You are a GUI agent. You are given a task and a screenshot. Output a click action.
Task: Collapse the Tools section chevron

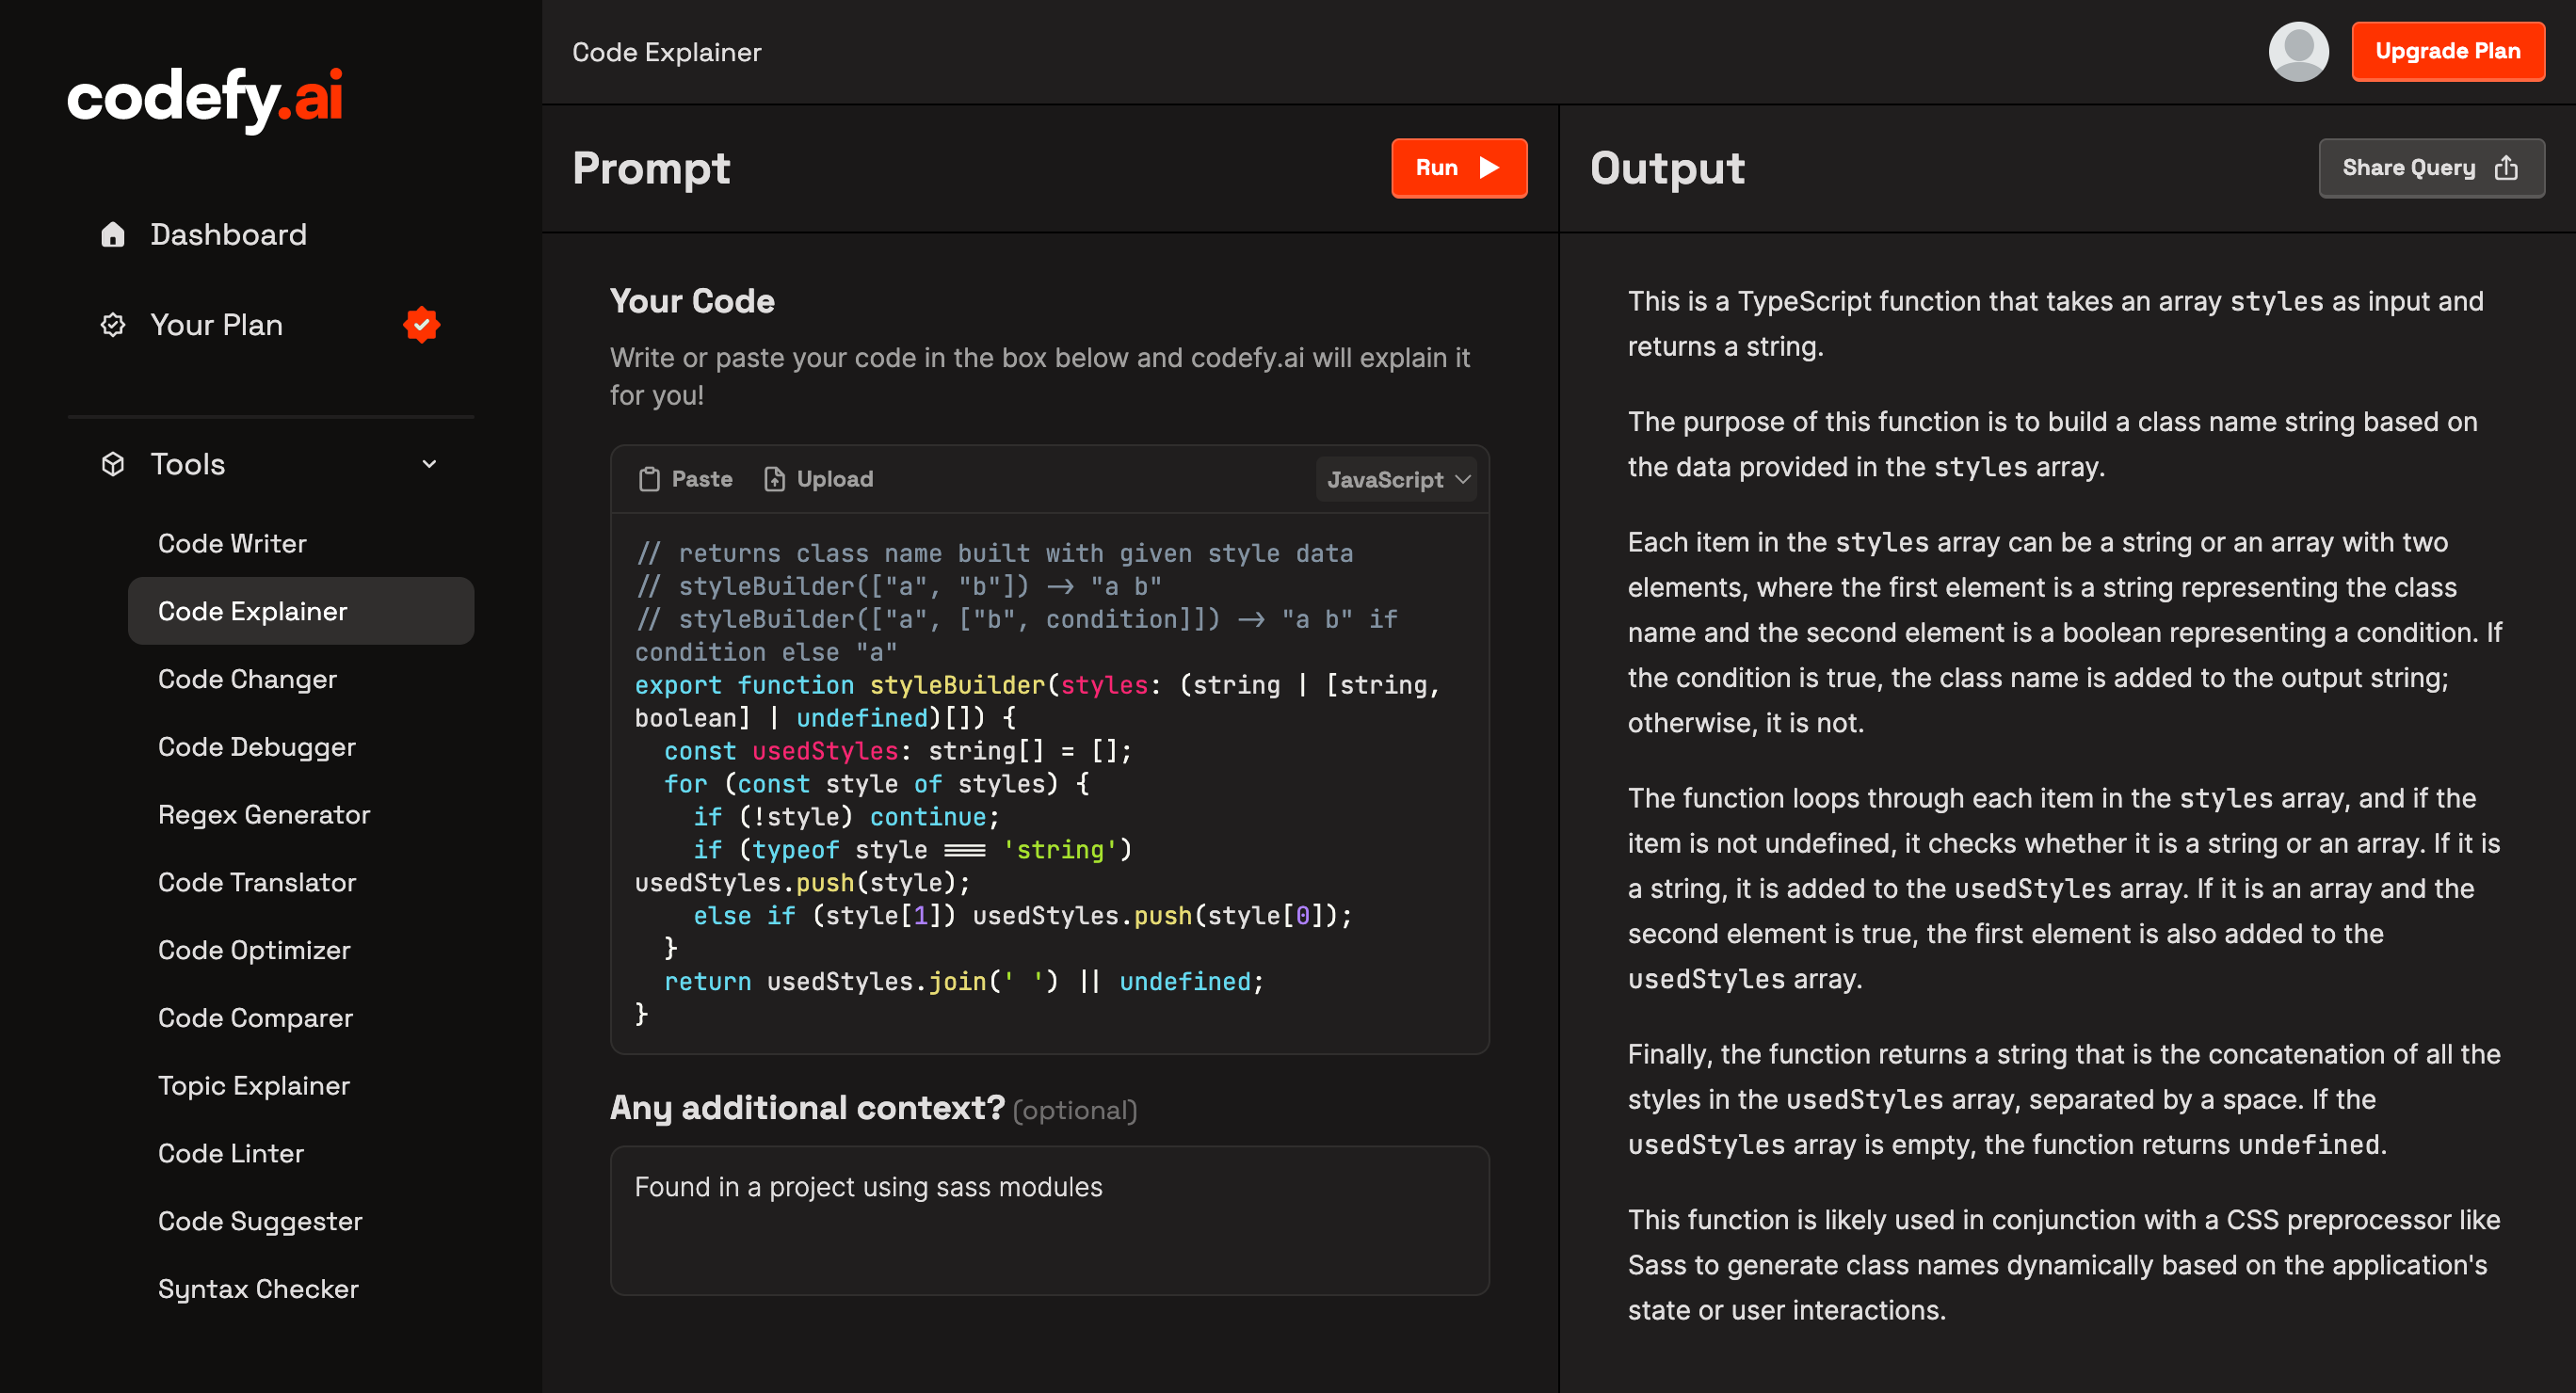tap(429, 464)
